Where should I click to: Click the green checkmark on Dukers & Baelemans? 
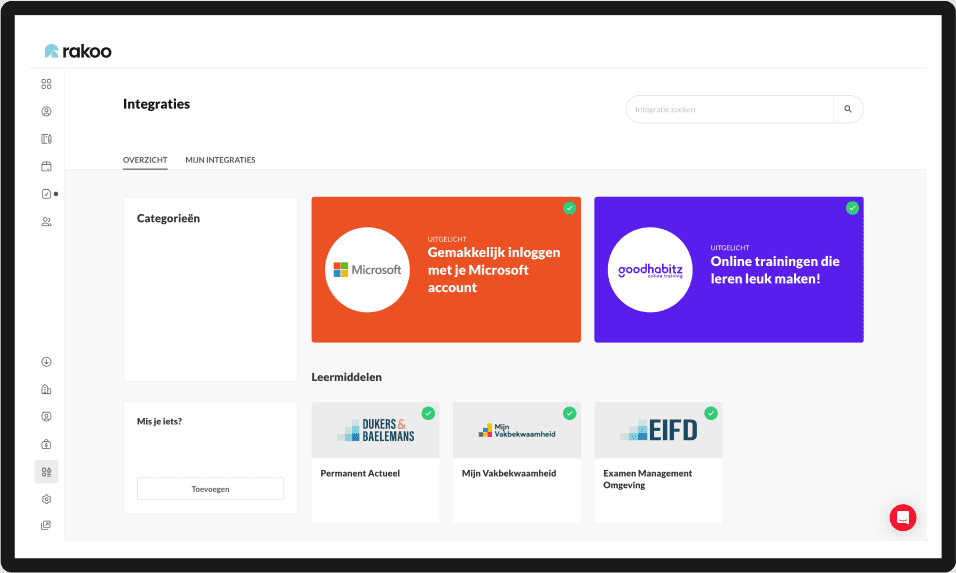point(429,413)
